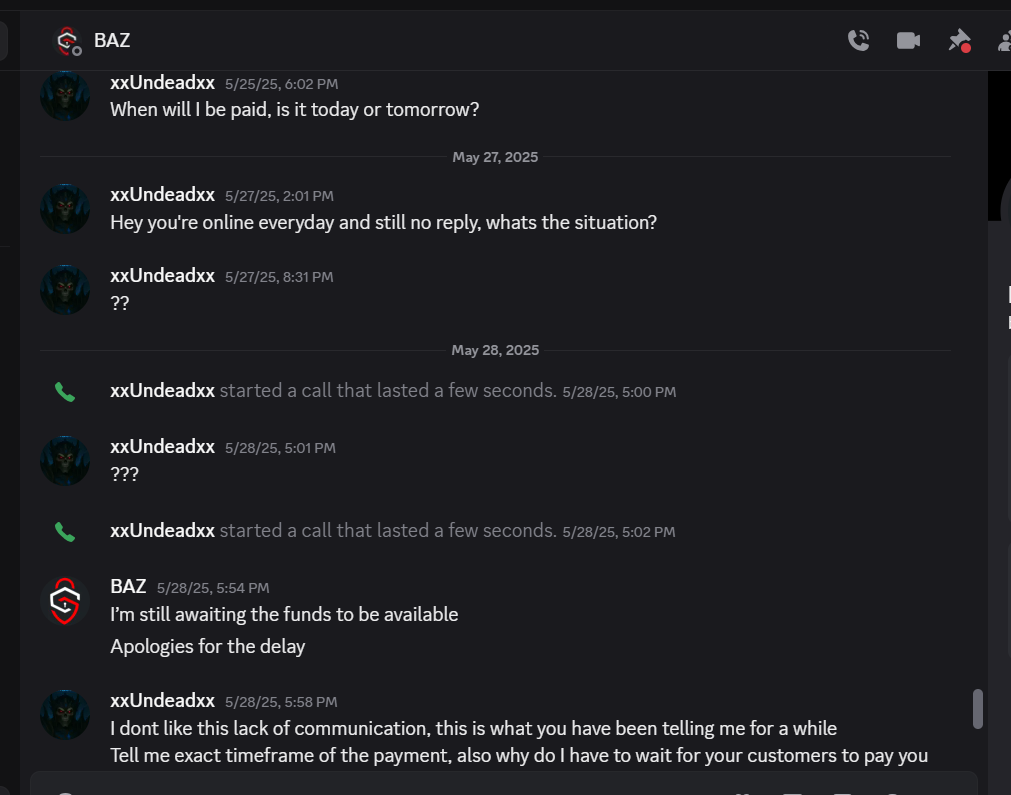This screenshot has height=795, width=1011.
Task: Click the message 'Apologies for the delay'
Action: tap(208, 646)
